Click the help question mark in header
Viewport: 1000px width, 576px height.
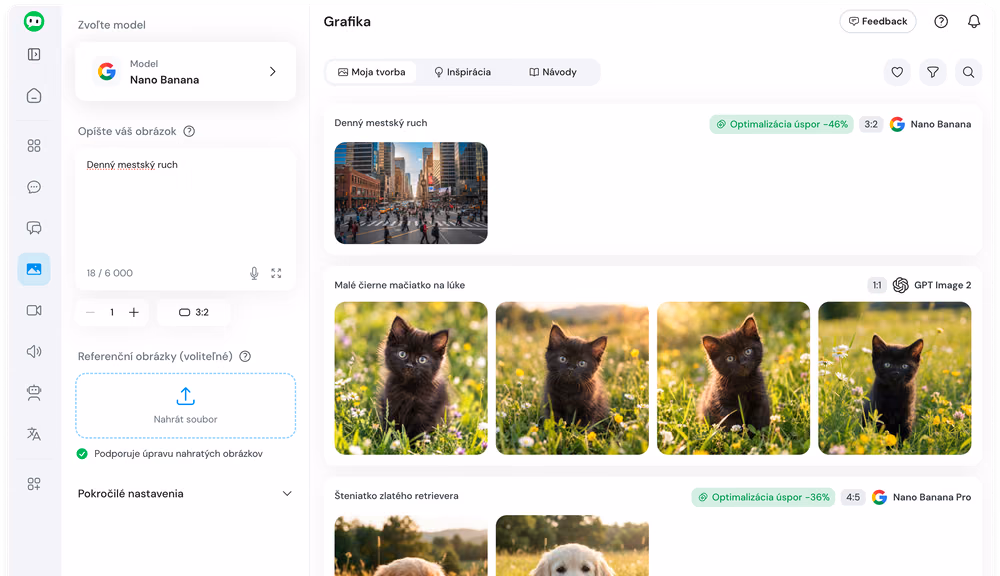point(941,22)
